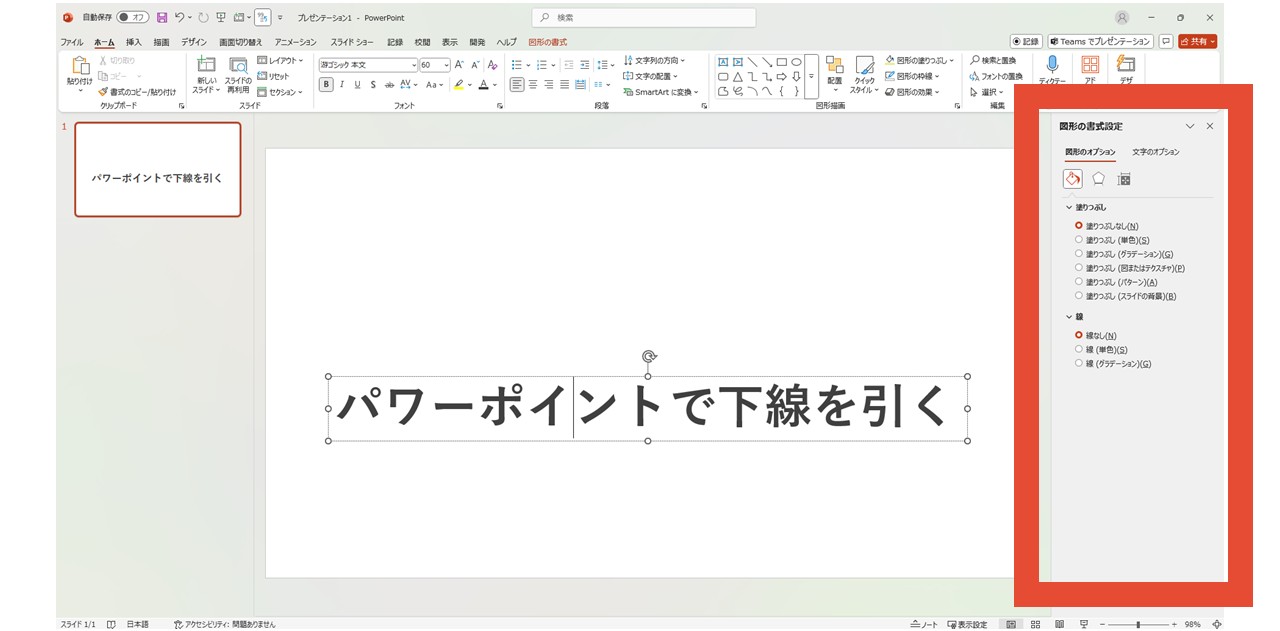
Task: Center-align the text
Action: 533,85
